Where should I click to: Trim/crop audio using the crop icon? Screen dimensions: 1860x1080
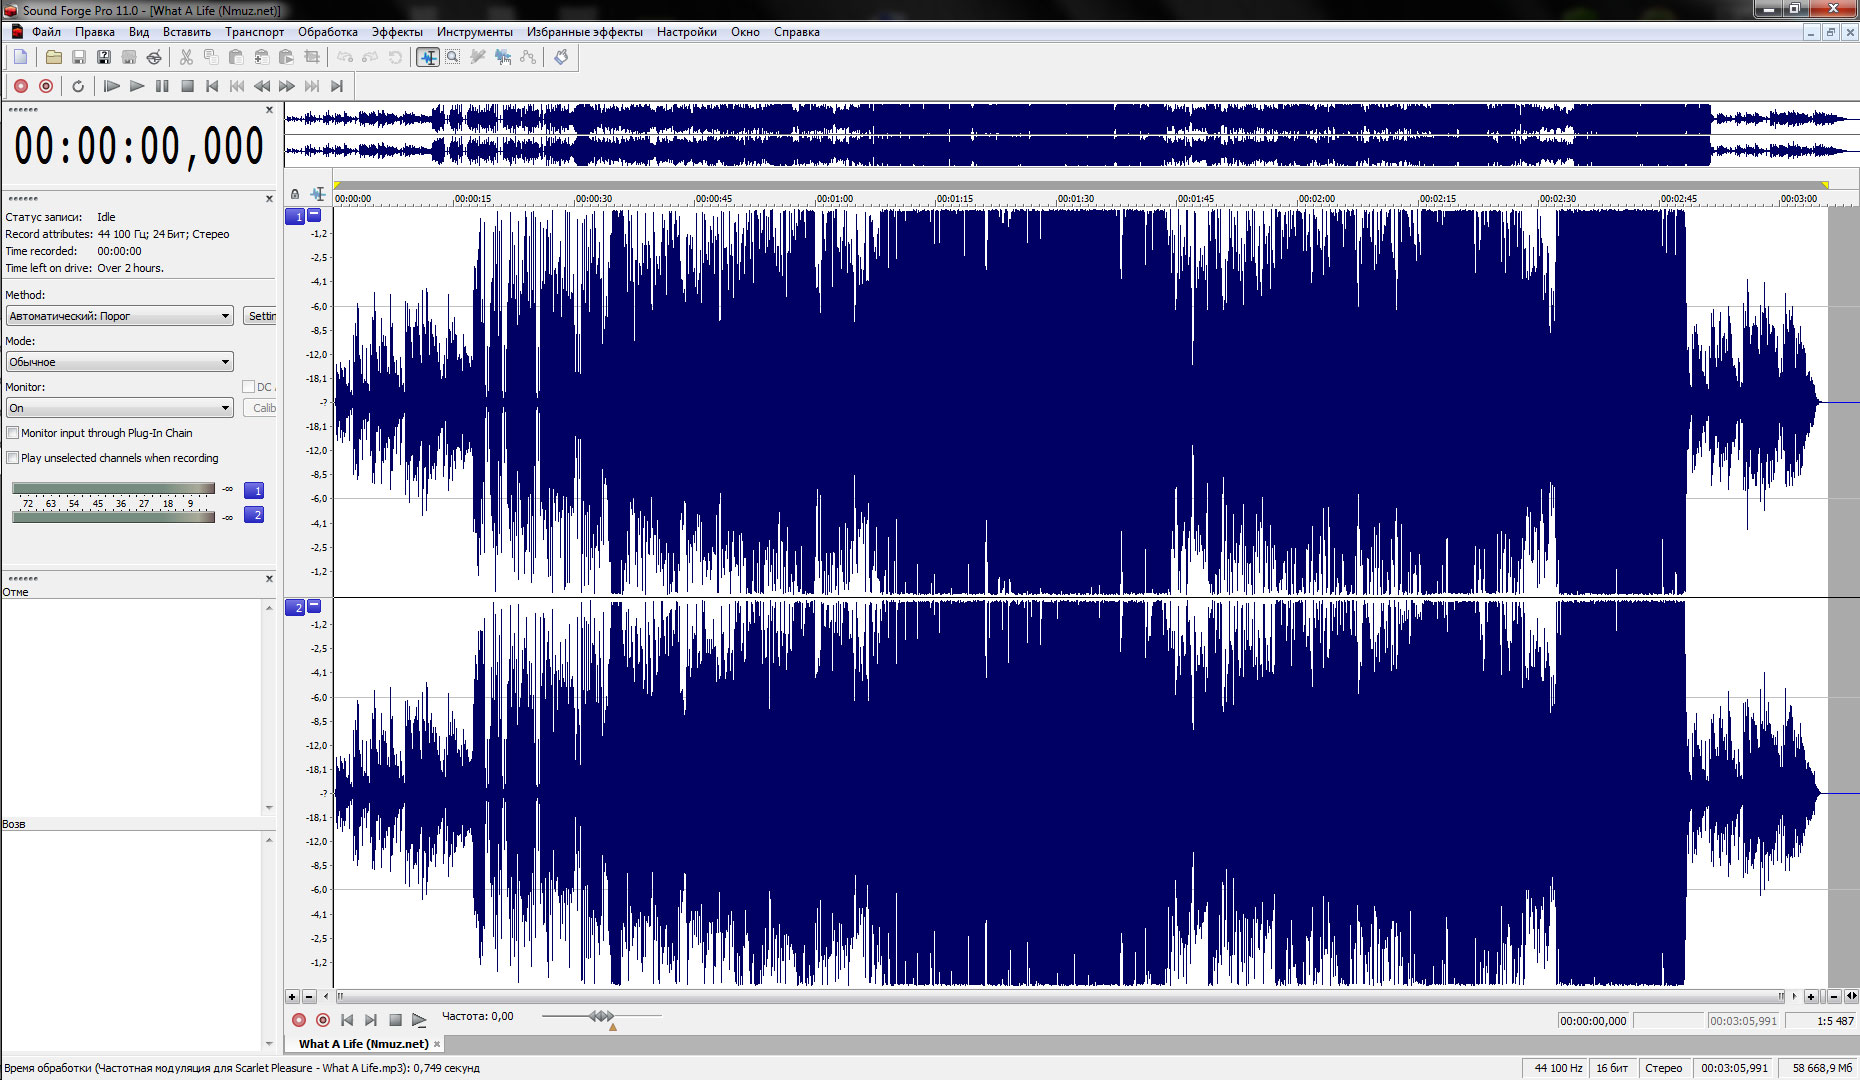tap(312, 57)
